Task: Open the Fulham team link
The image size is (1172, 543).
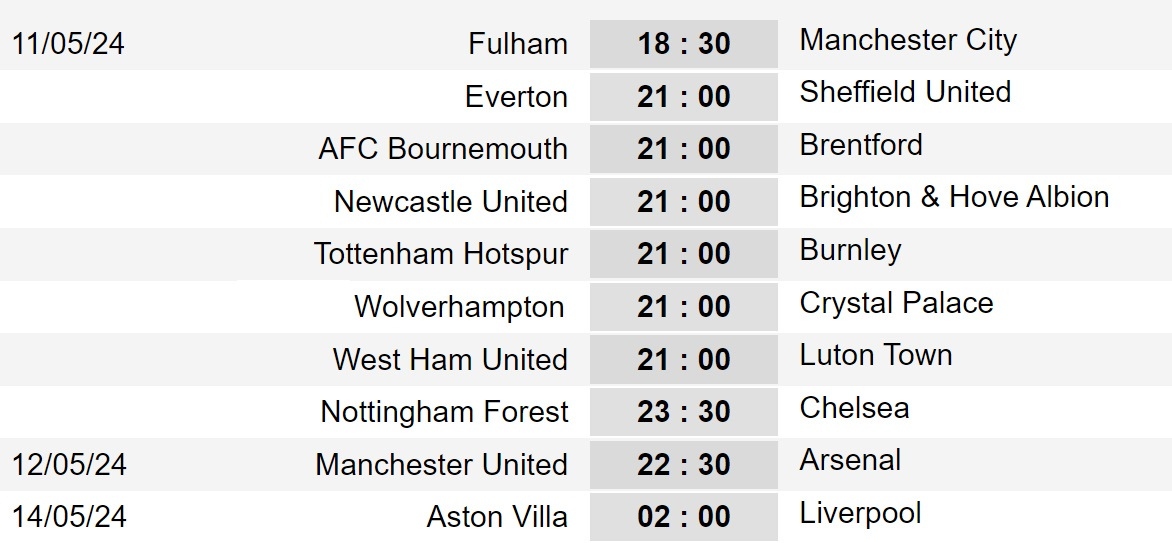Action: point(518,43)
